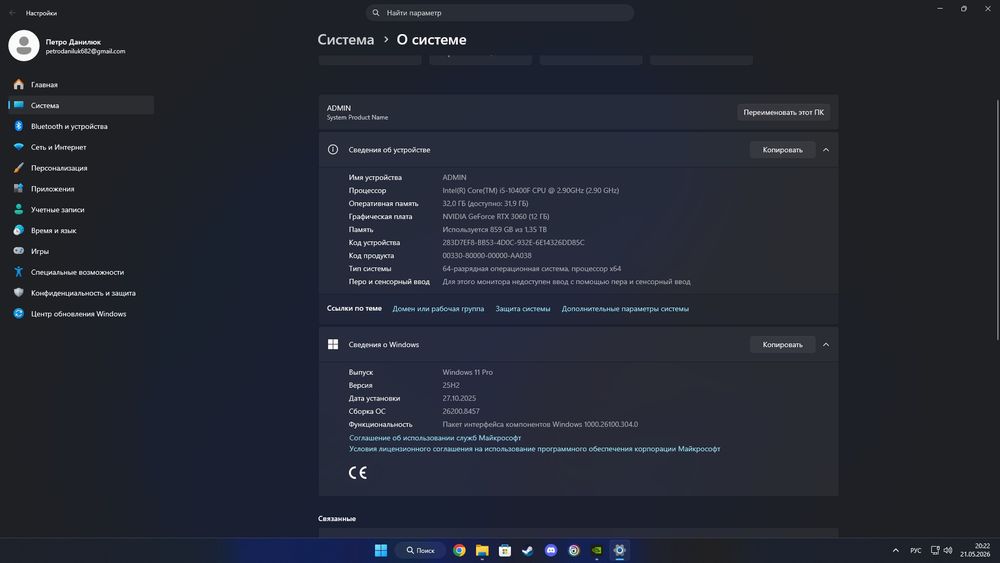
Task: Go to Учетные записи
Action: [81, 209]
